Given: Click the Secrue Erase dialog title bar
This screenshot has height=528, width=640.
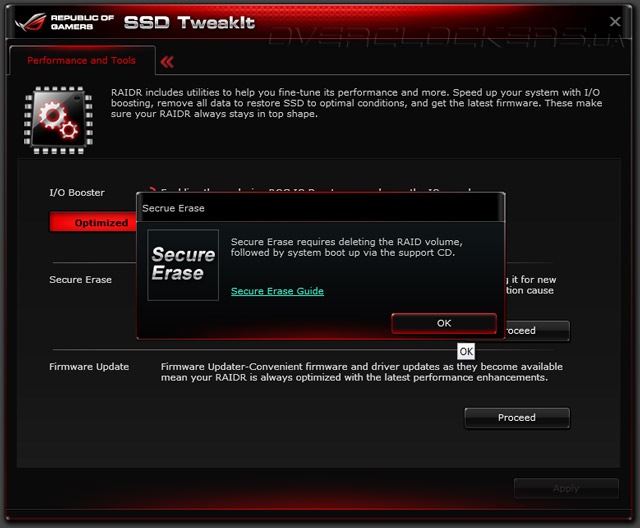Looking at the screenshot, I should pos(320,208).
